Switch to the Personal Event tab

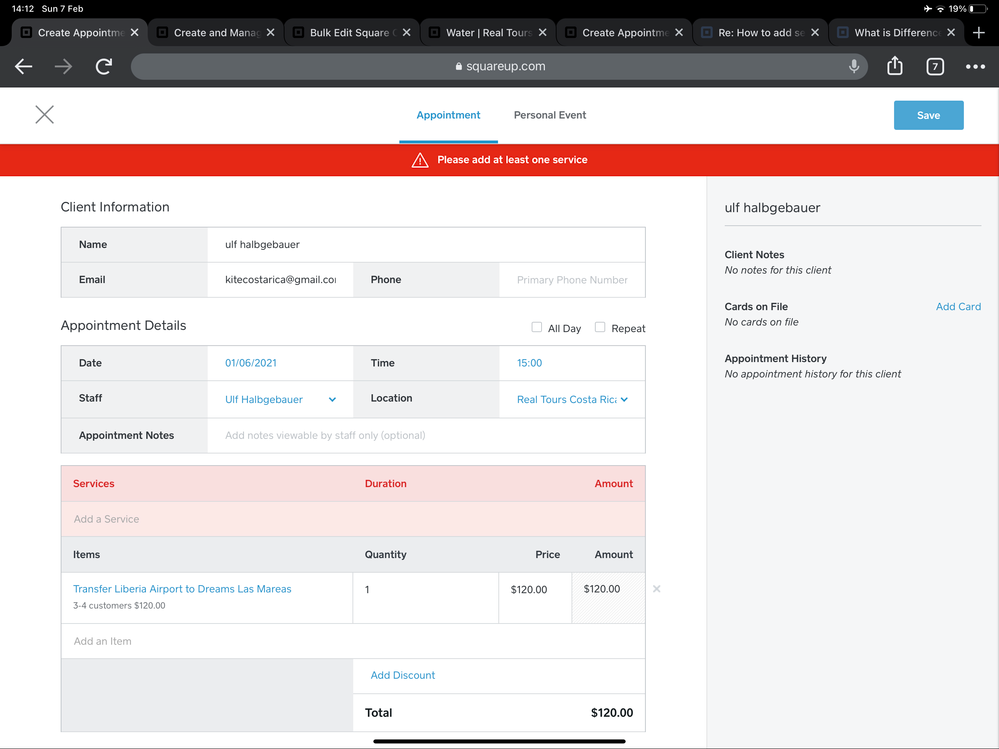point(549,115)
